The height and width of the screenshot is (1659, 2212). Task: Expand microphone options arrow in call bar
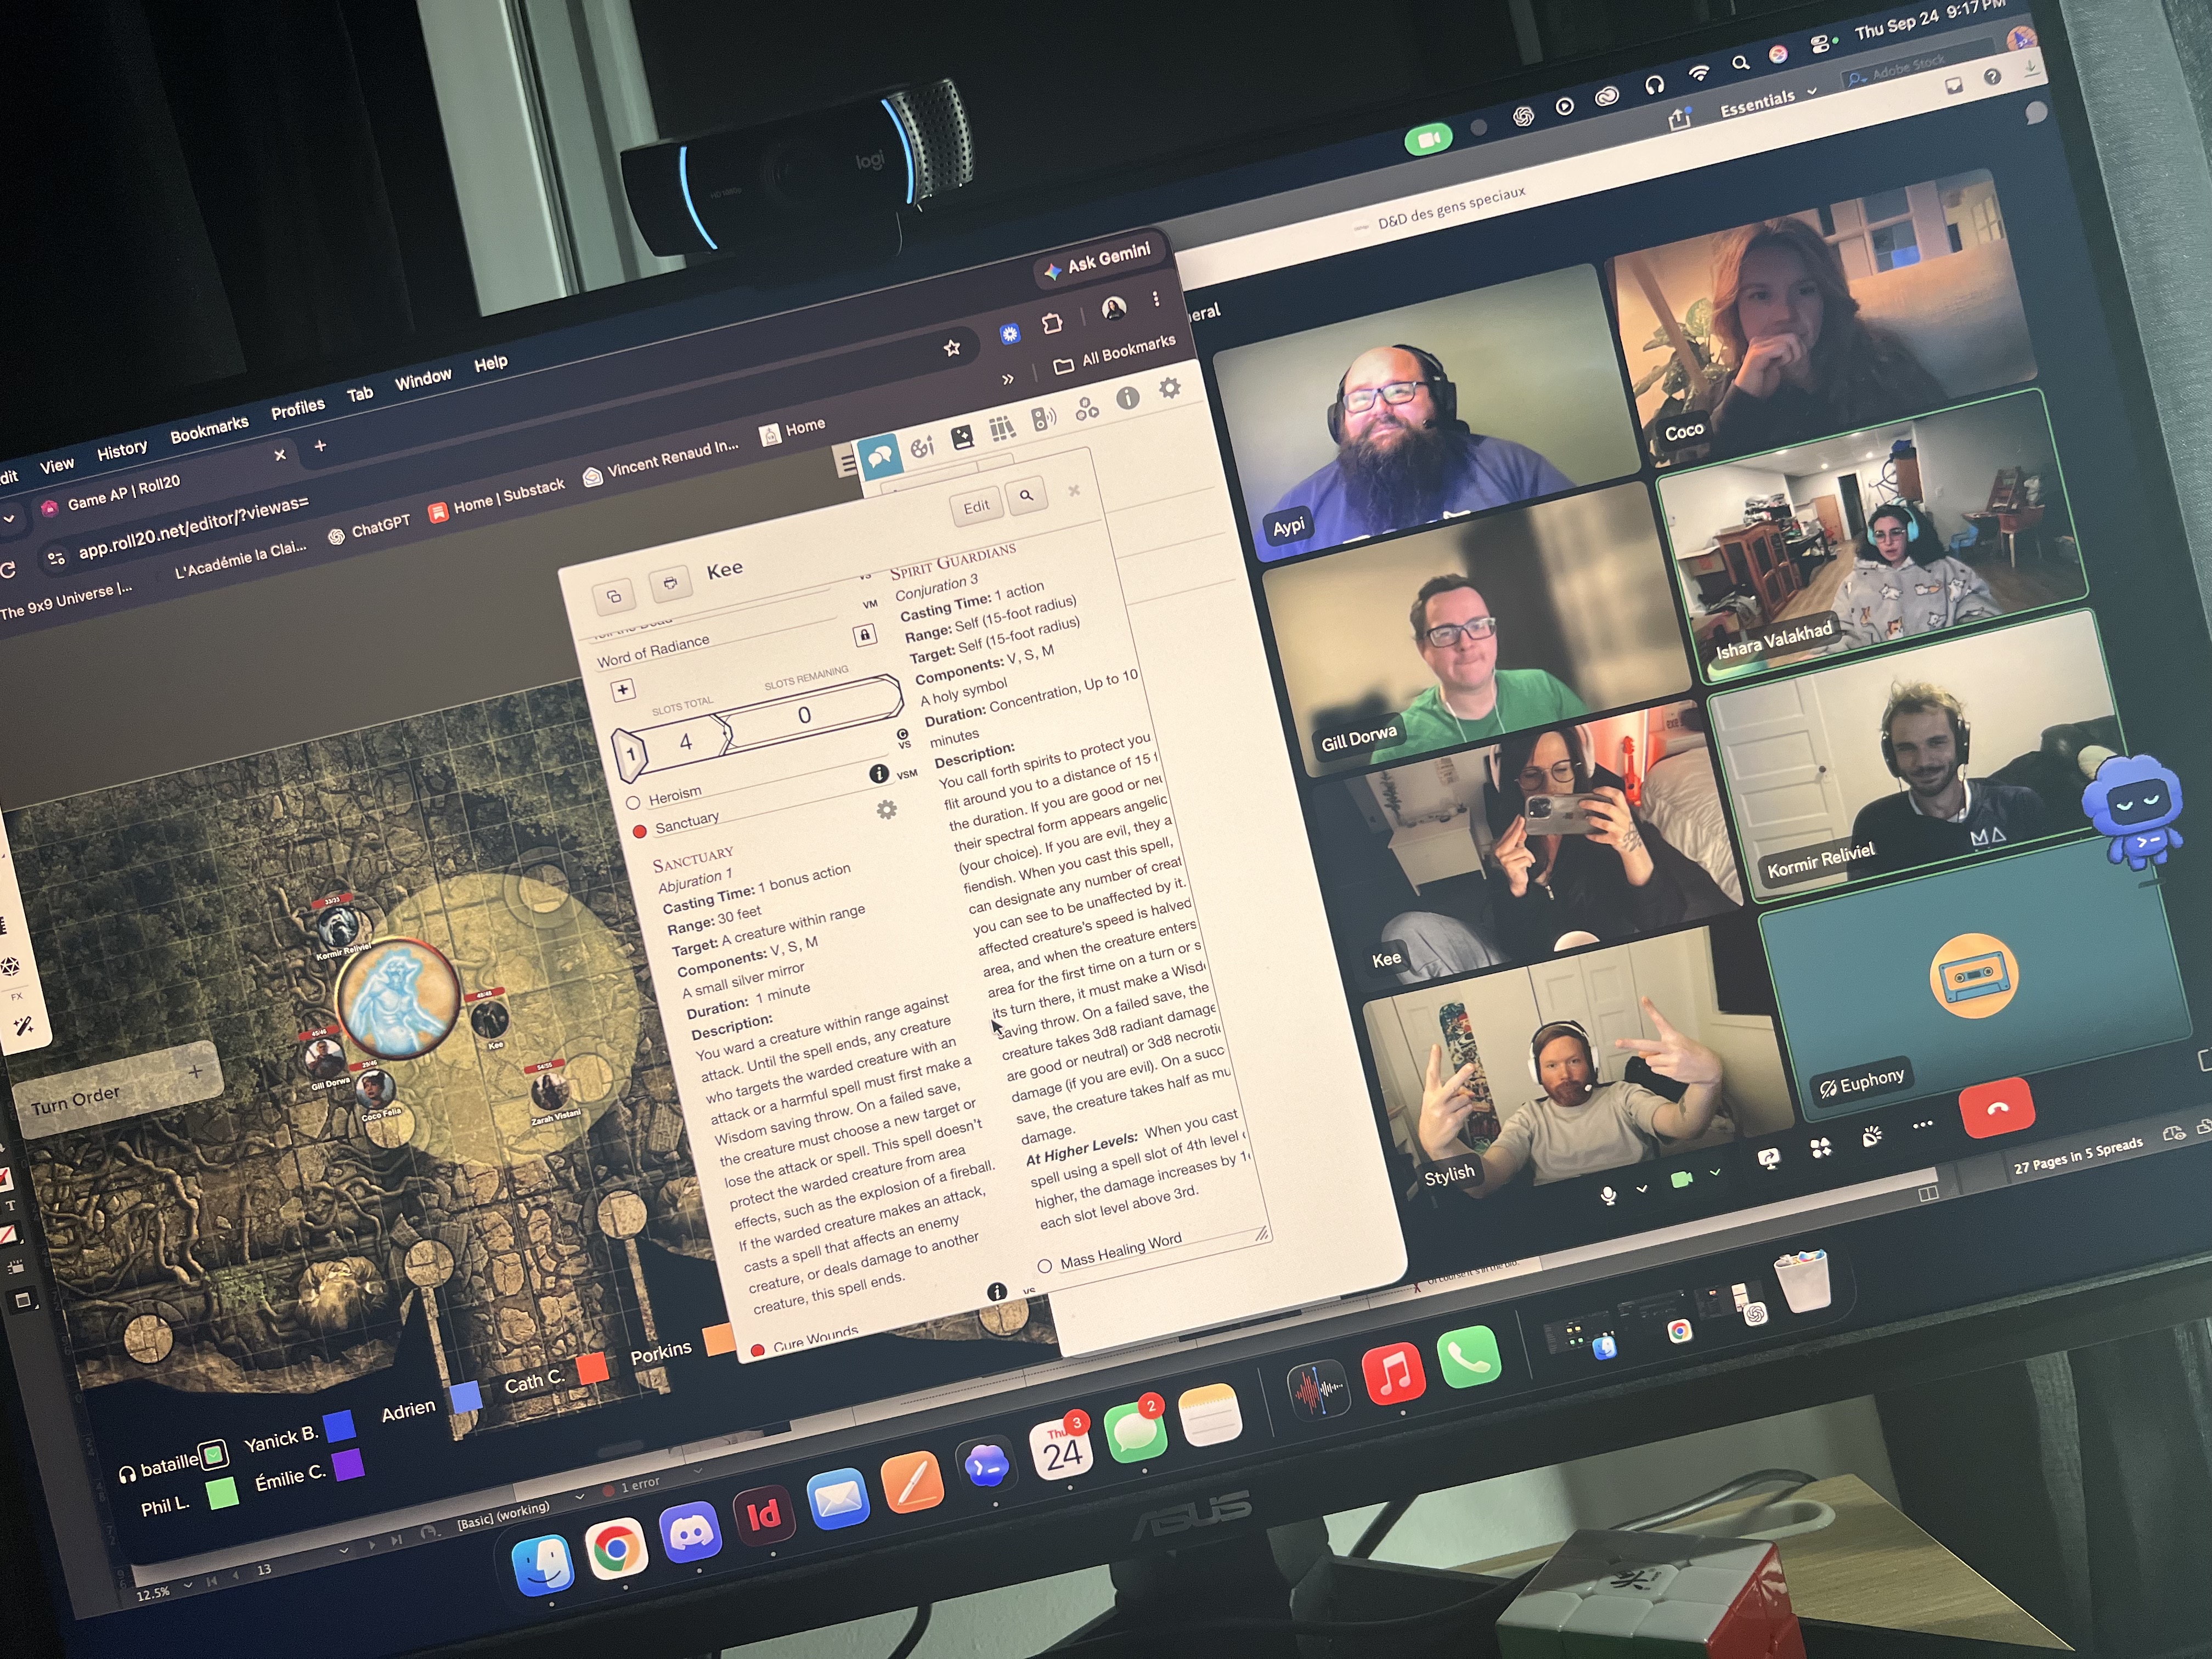(1641, 1189)
